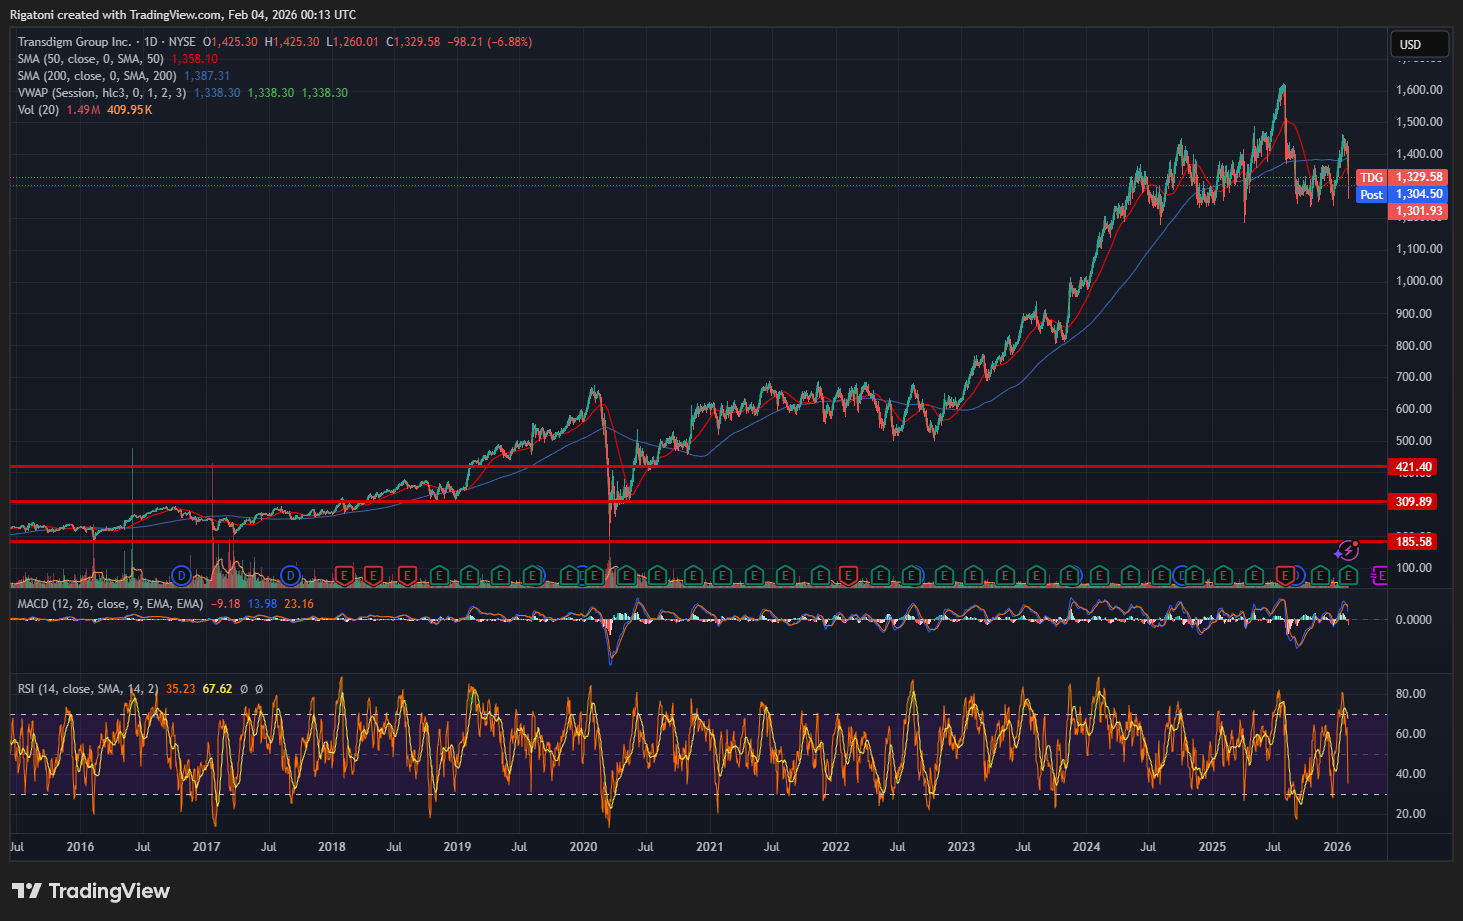Click the SMA 200 value 1,387.31
1463x921 pixels.
[x=207, y=76]
